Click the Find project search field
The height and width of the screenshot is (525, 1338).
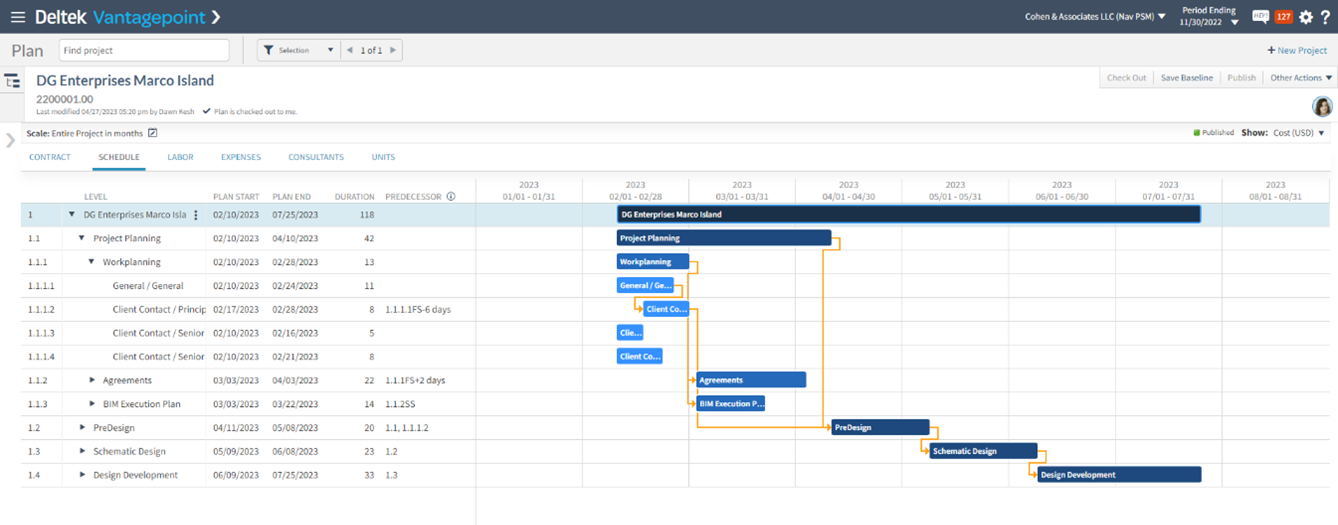tap(144, 50)
